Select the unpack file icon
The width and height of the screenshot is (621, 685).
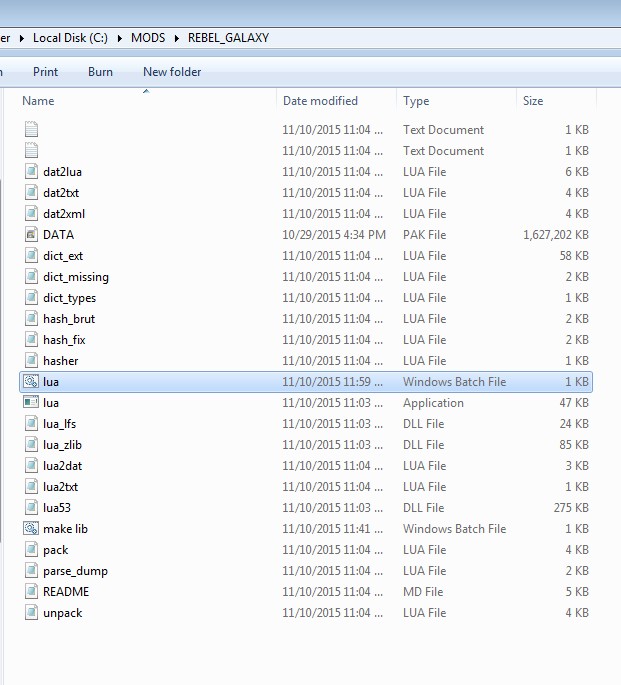tap(31, 612)
